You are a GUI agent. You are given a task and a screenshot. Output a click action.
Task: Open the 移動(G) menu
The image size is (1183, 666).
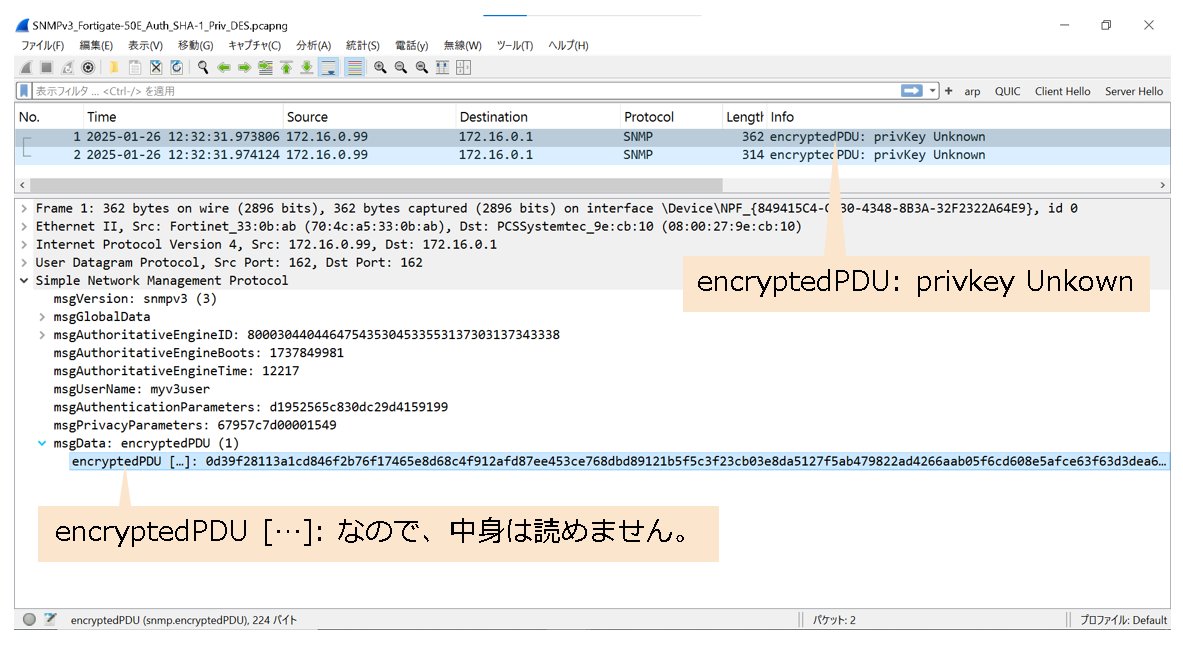point(195,45)
